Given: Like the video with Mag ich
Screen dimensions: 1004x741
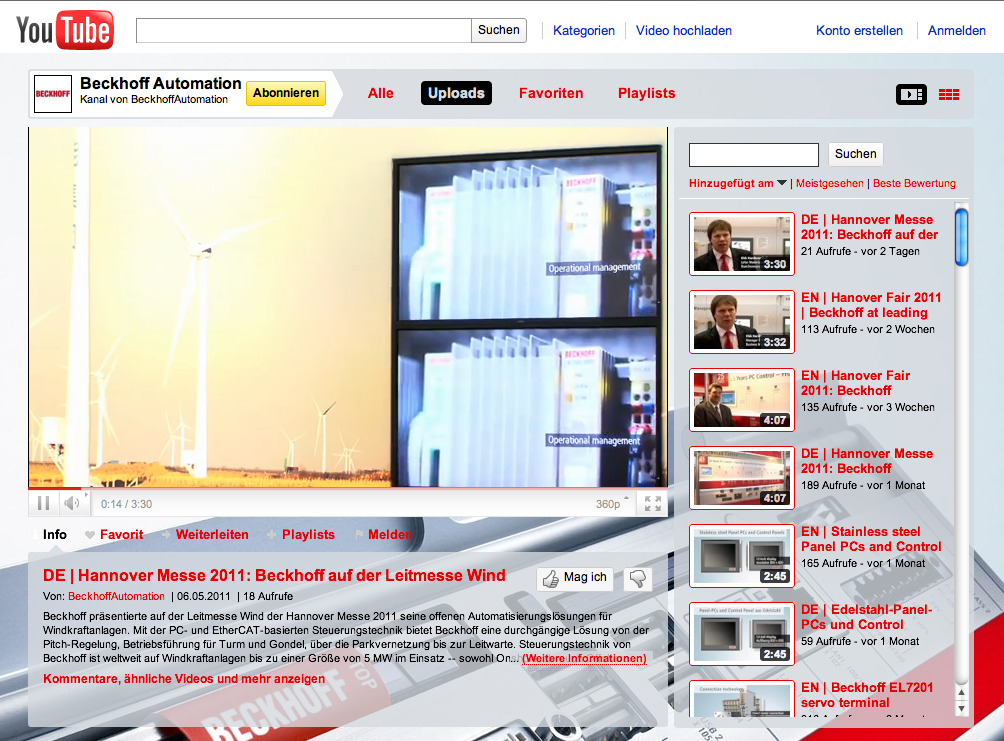Looking at the screenshot, I should pyautogui.click(x=574, y=578).
